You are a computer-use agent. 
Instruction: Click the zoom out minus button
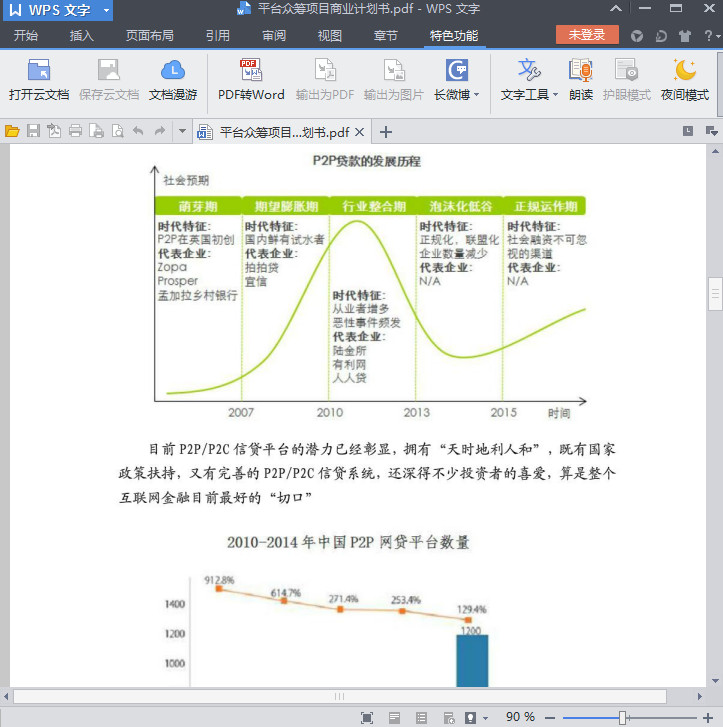(550, 718)
